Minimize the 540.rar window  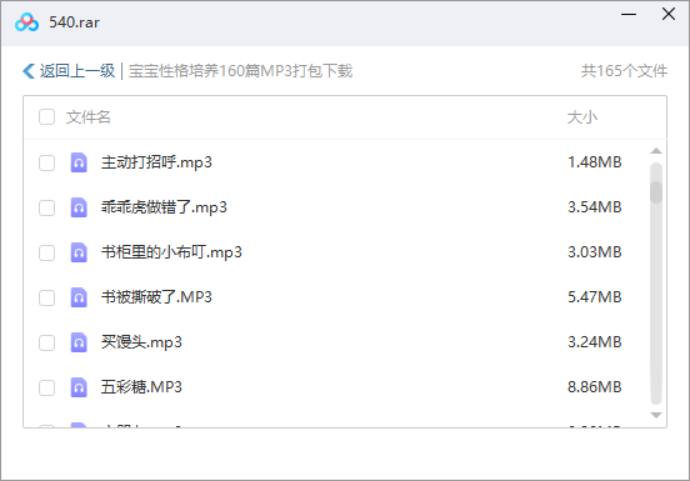628,15
